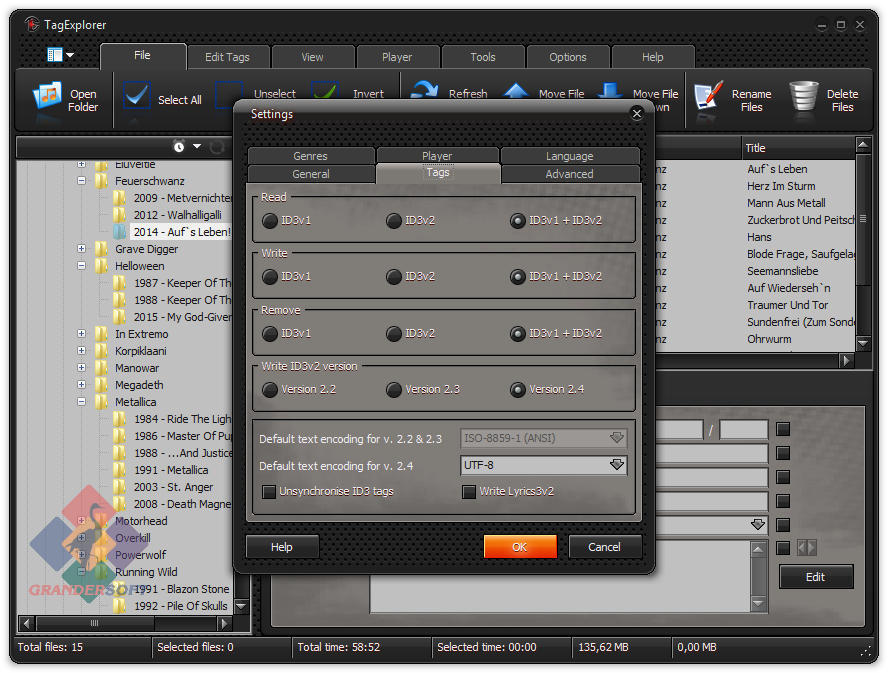Open the application menu icon at top-left
This screenshot has width=888, height=673.
(56, 55)
